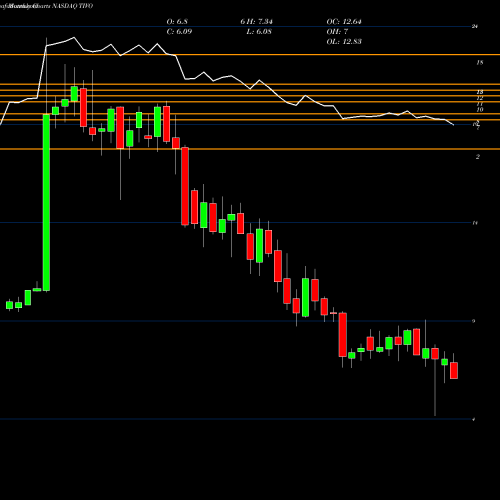Click the axis label 9
Screen dimensions: 500x500
tap(474, 321)
